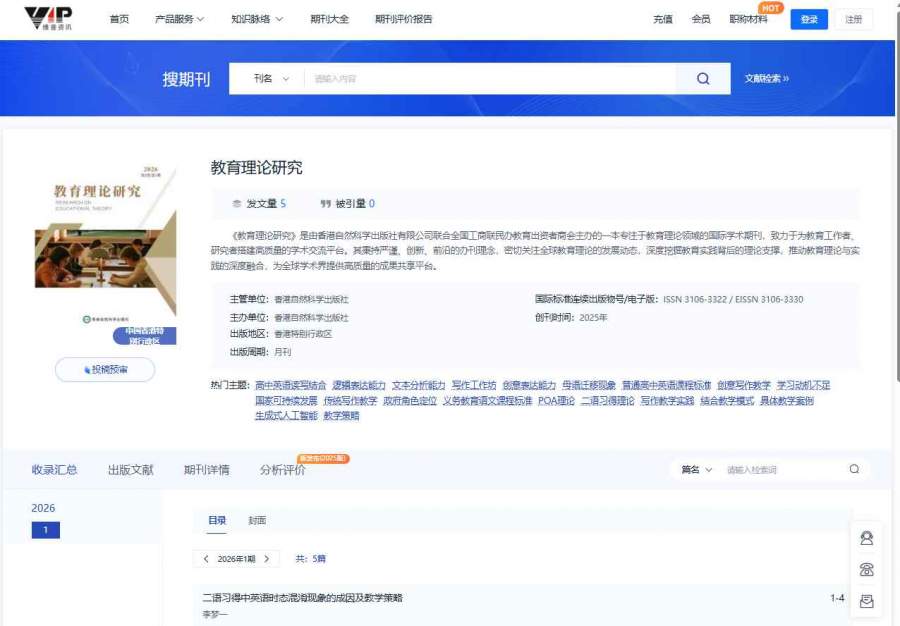900x626 pixels.
Task: Open the 篇名 filter dropdown
Action: click(696, 470)
